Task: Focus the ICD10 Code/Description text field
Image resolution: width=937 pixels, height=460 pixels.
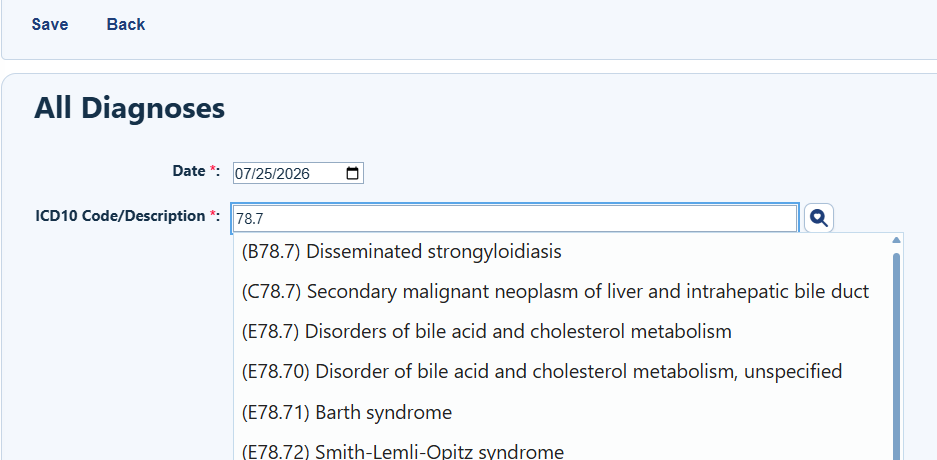Action: (x=515, y=219)
